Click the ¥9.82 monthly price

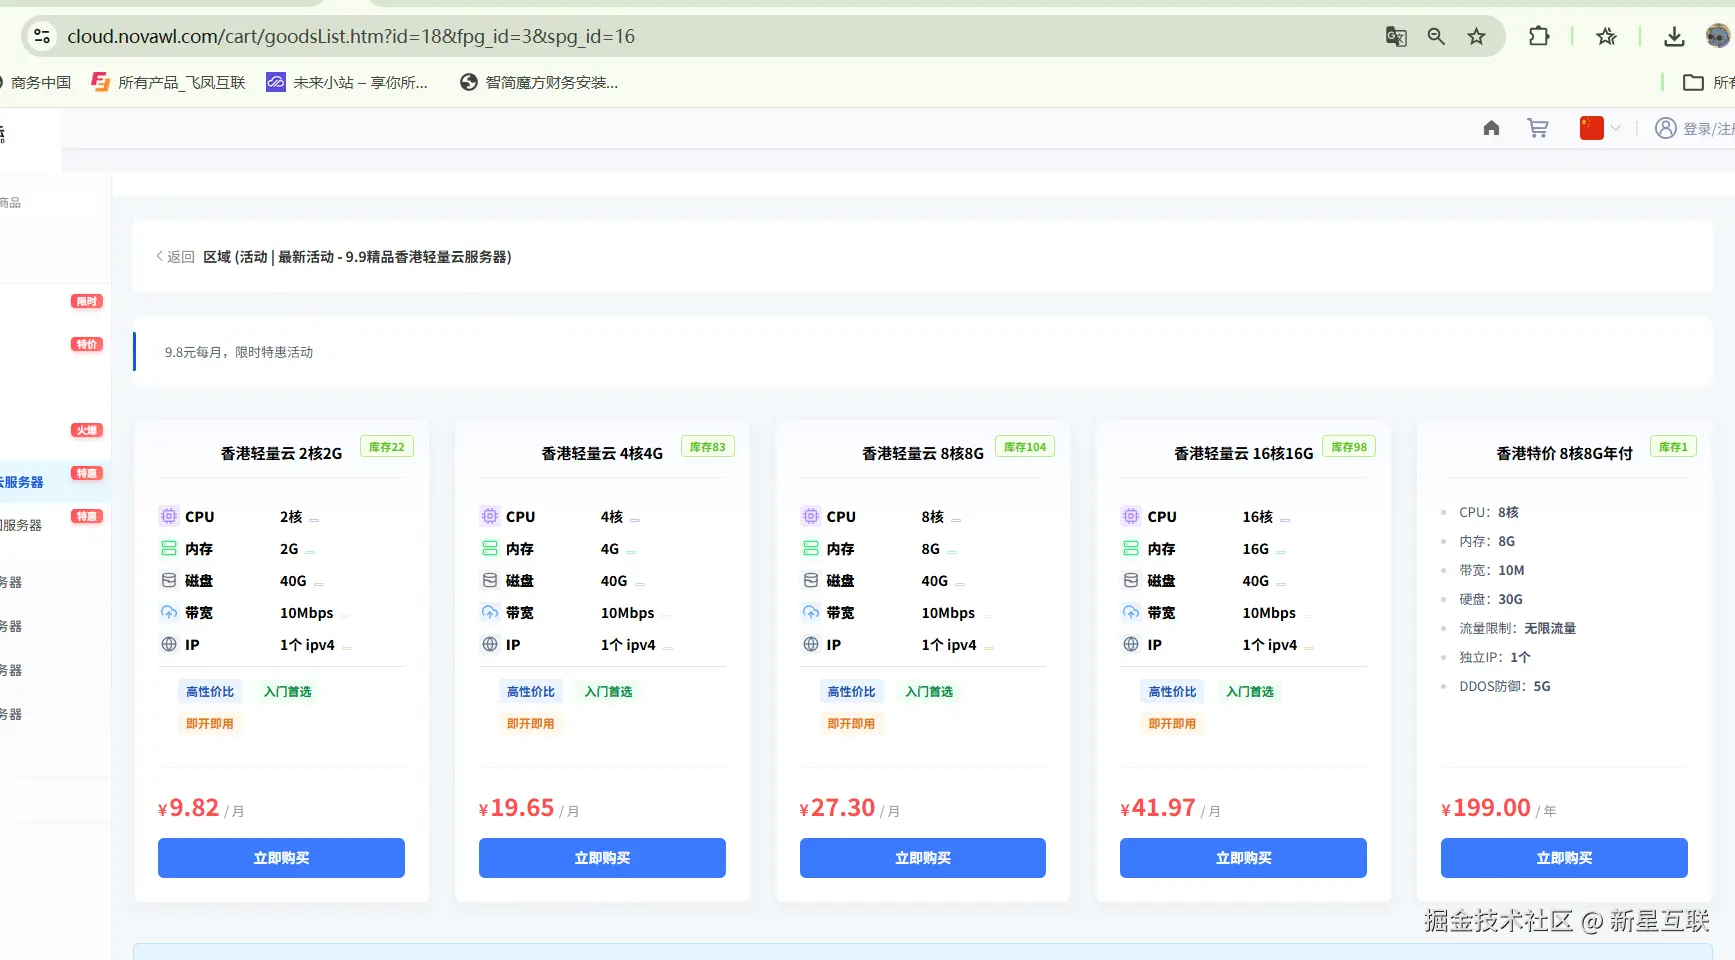[x=189, y=808]
